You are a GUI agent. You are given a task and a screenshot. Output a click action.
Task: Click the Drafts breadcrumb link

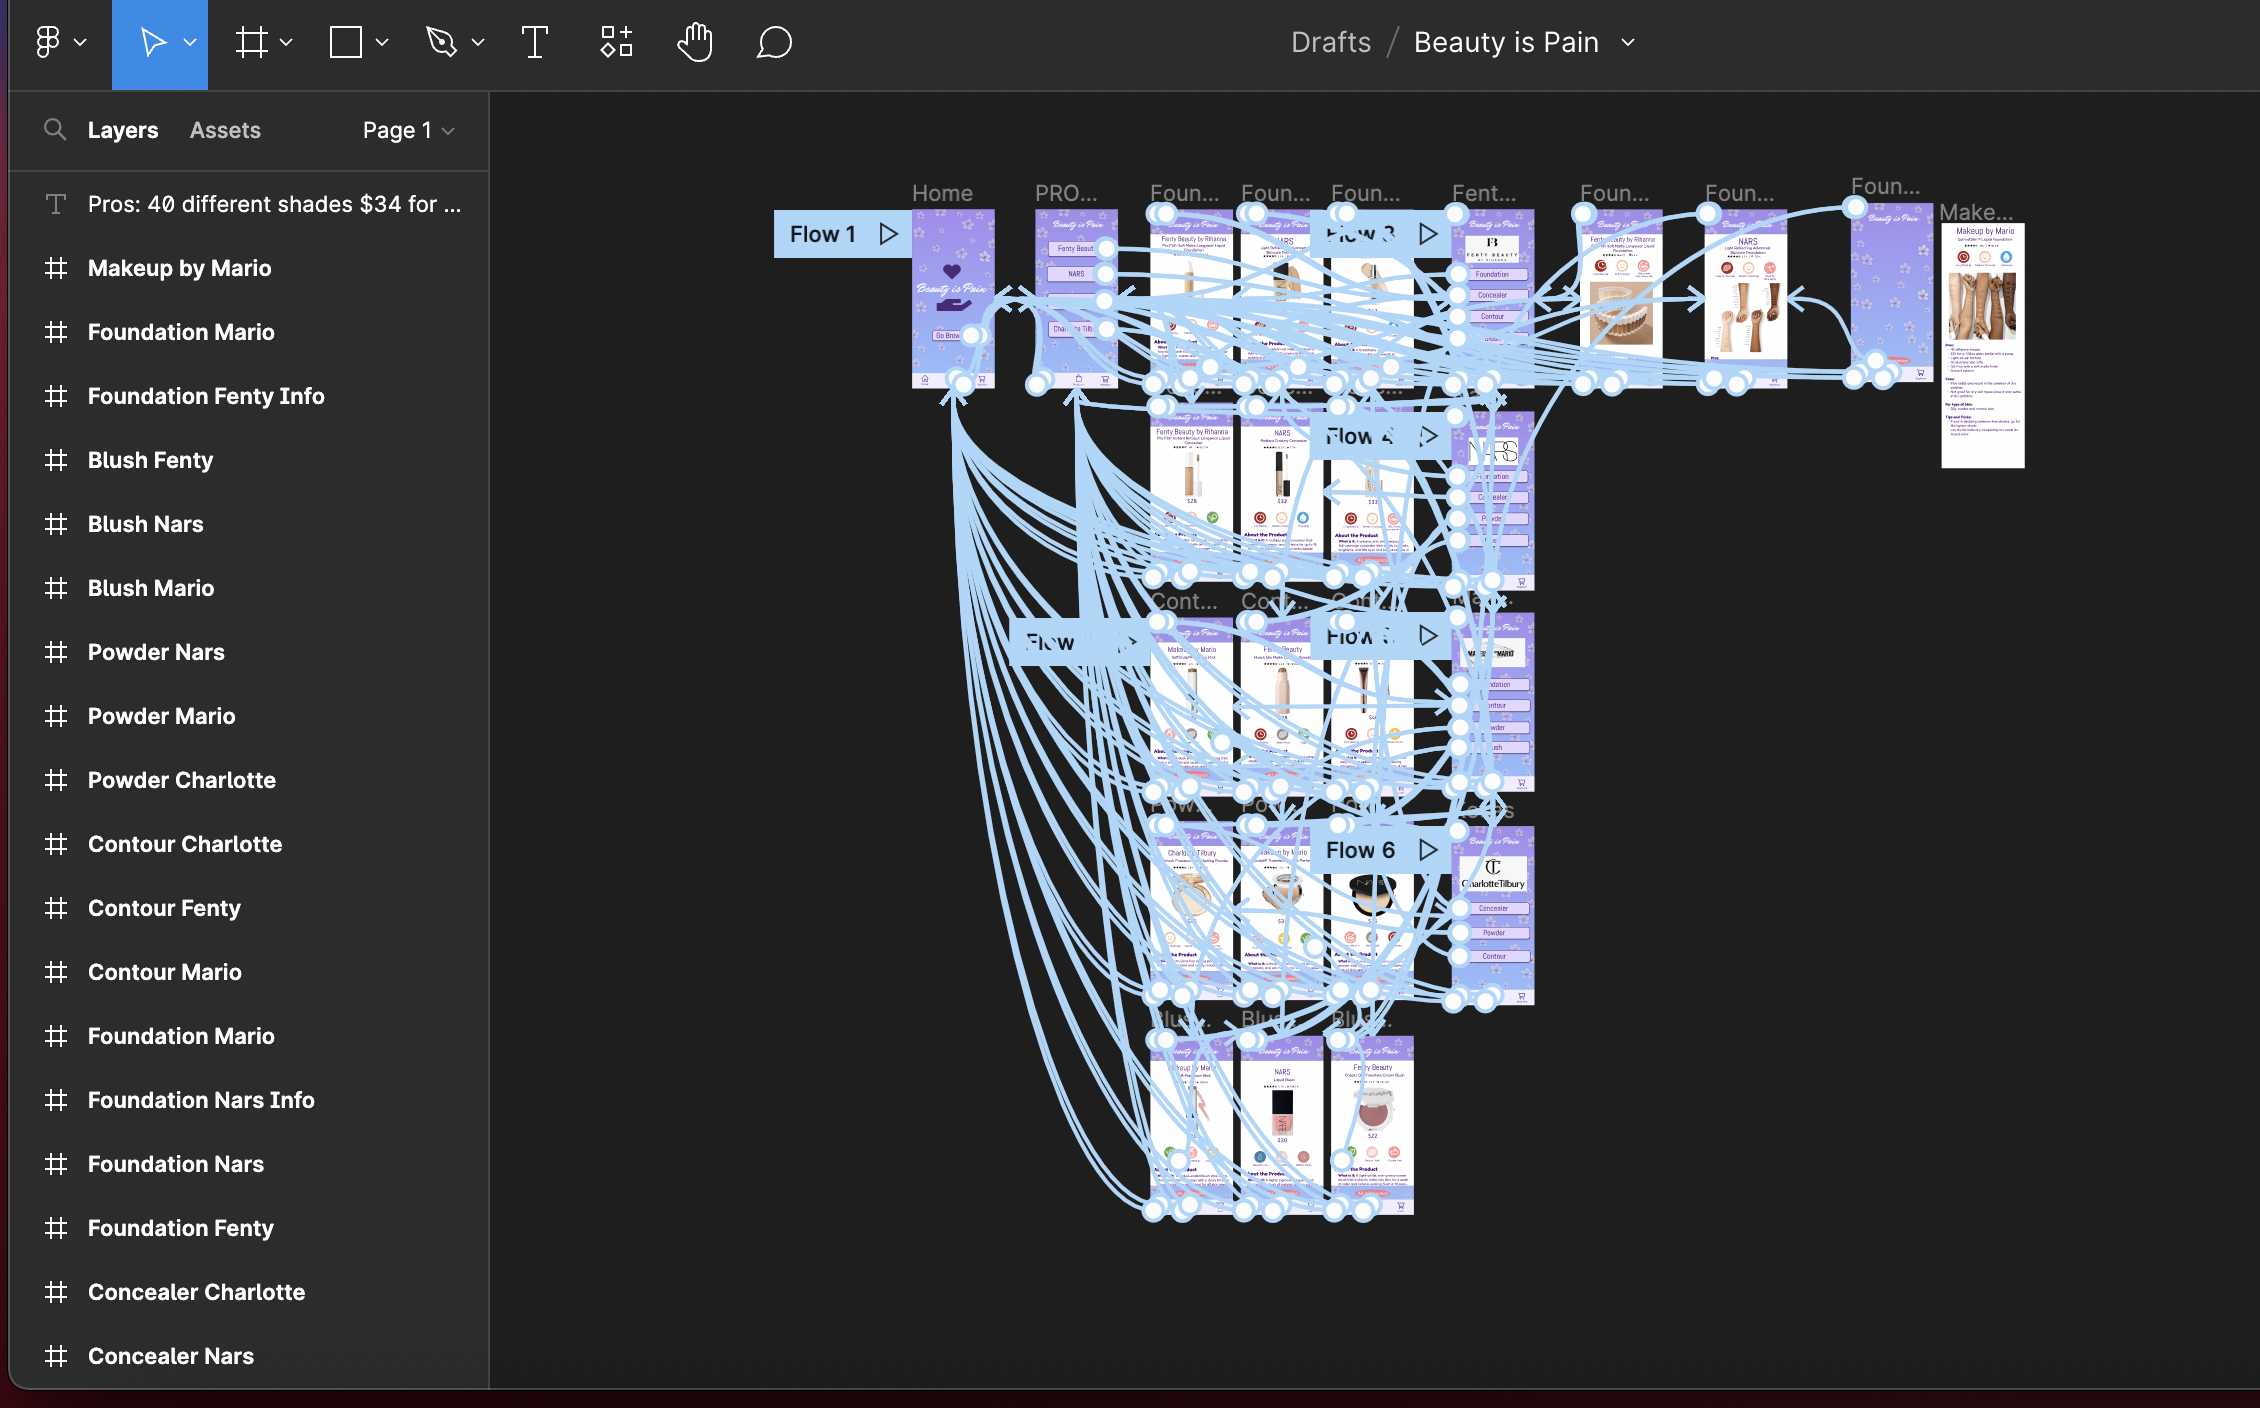[x=1330, y=42]
